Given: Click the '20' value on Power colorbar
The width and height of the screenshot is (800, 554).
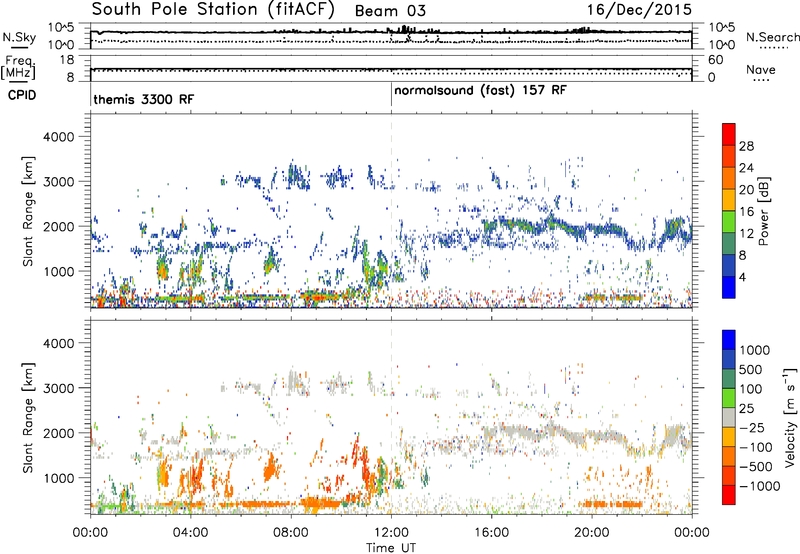Looking at the screenshot, I should coord(746,190).
